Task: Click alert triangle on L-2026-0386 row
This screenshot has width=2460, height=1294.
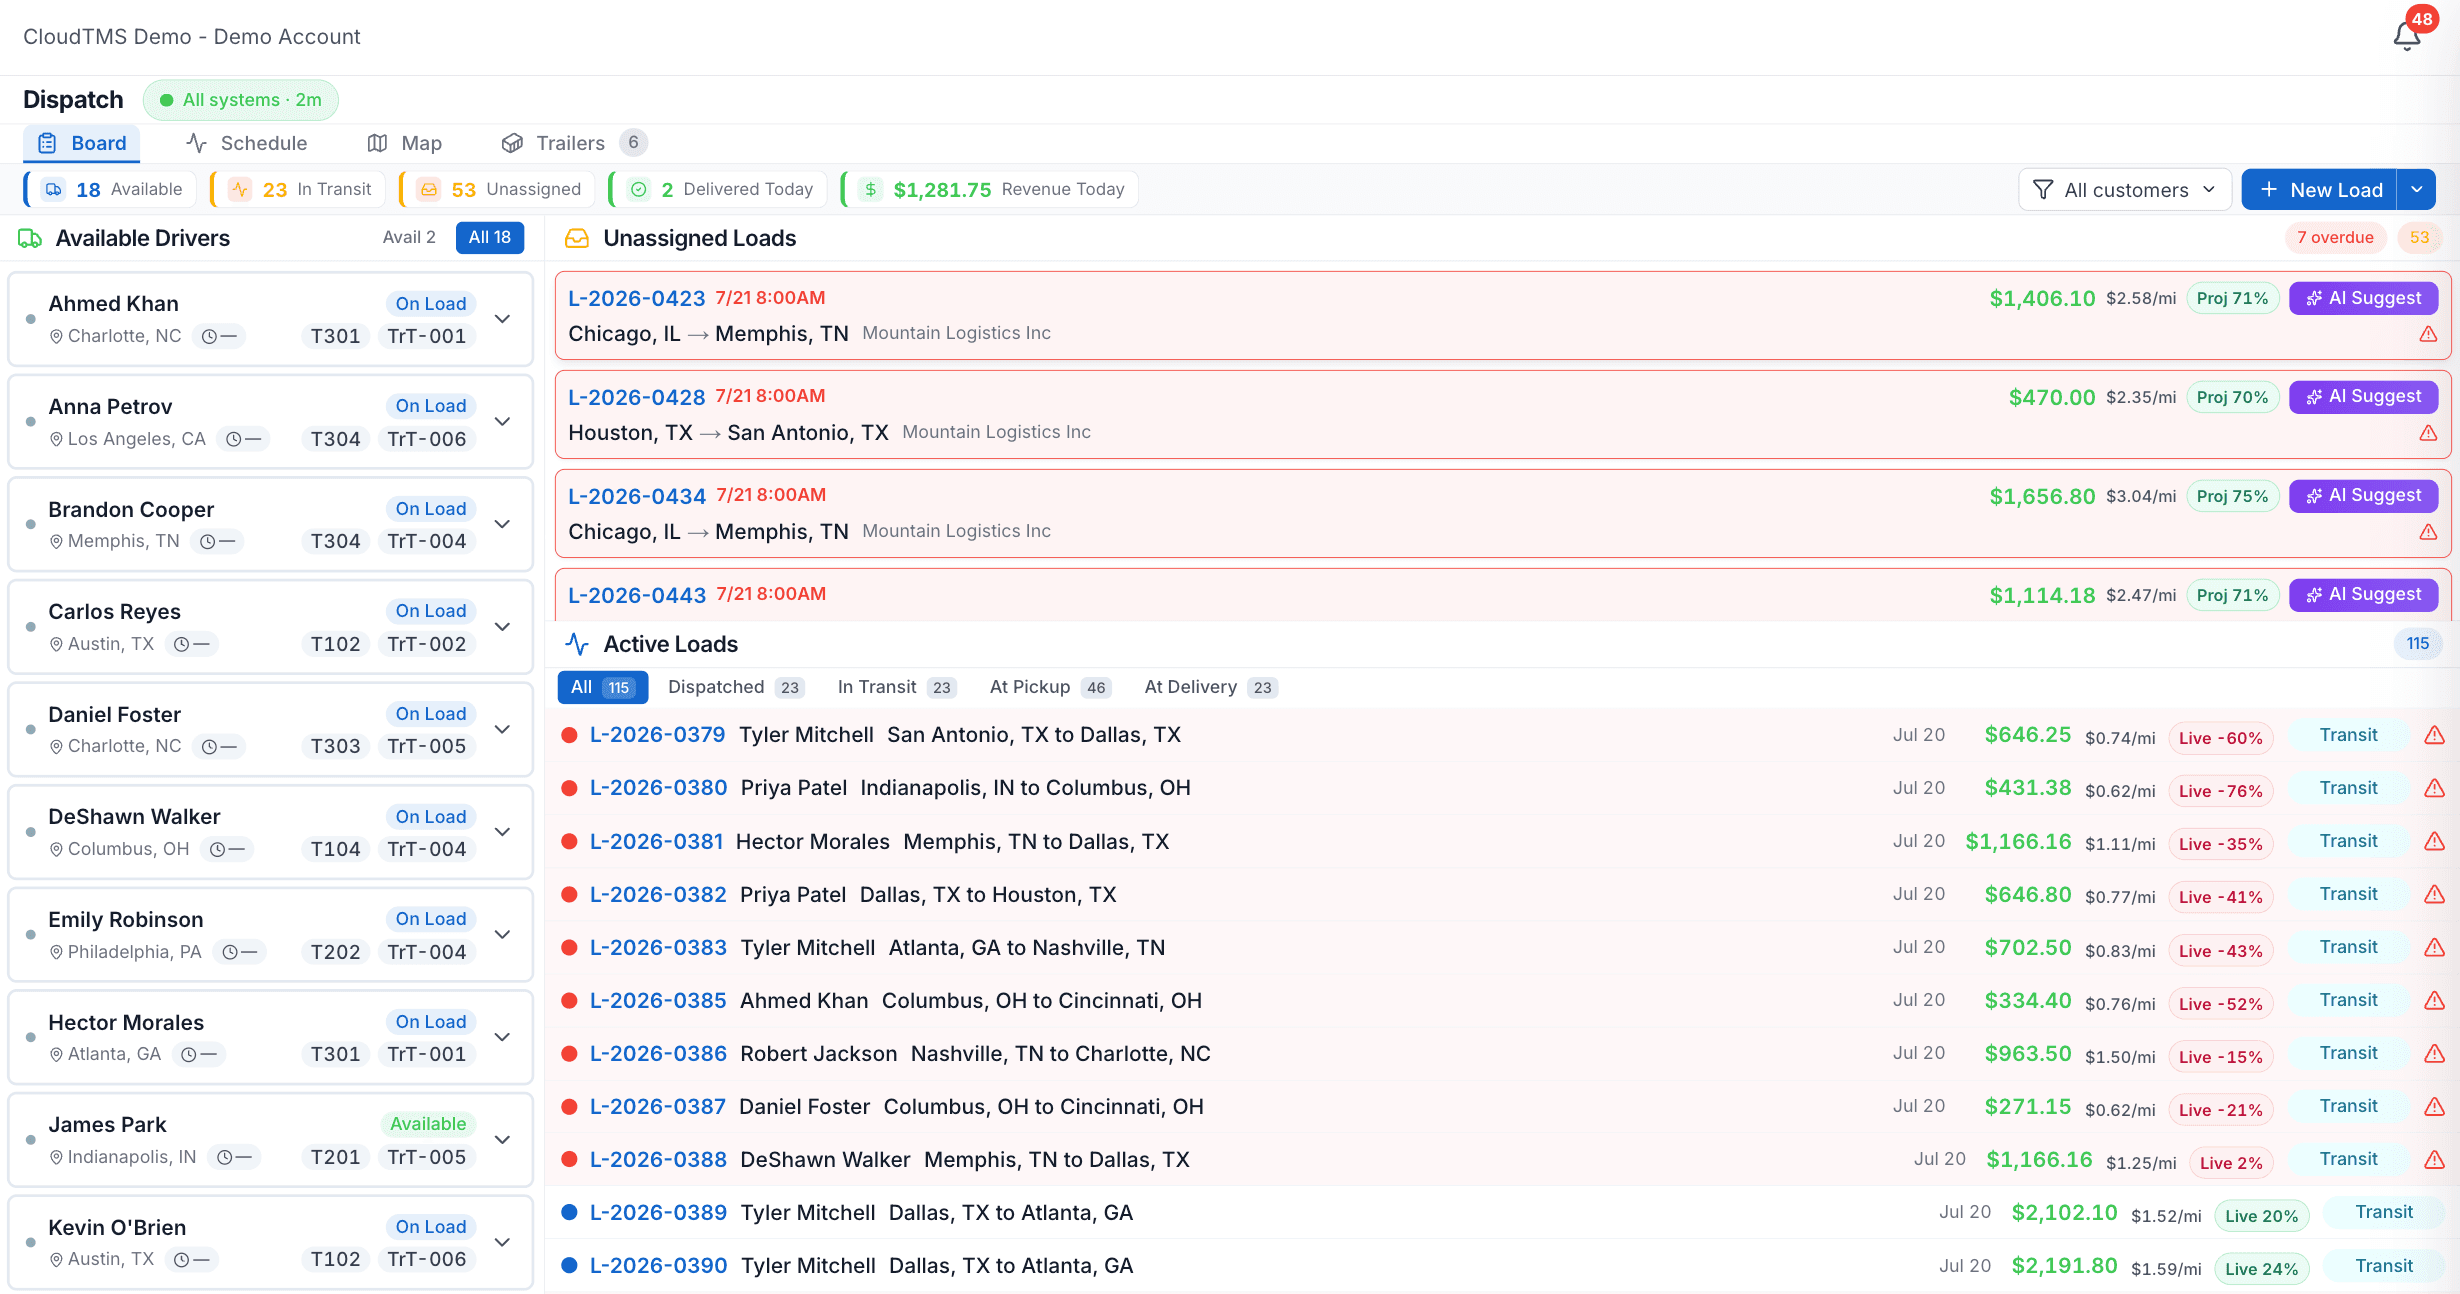Action: pyautogui.click(x=2434, y=1053)
